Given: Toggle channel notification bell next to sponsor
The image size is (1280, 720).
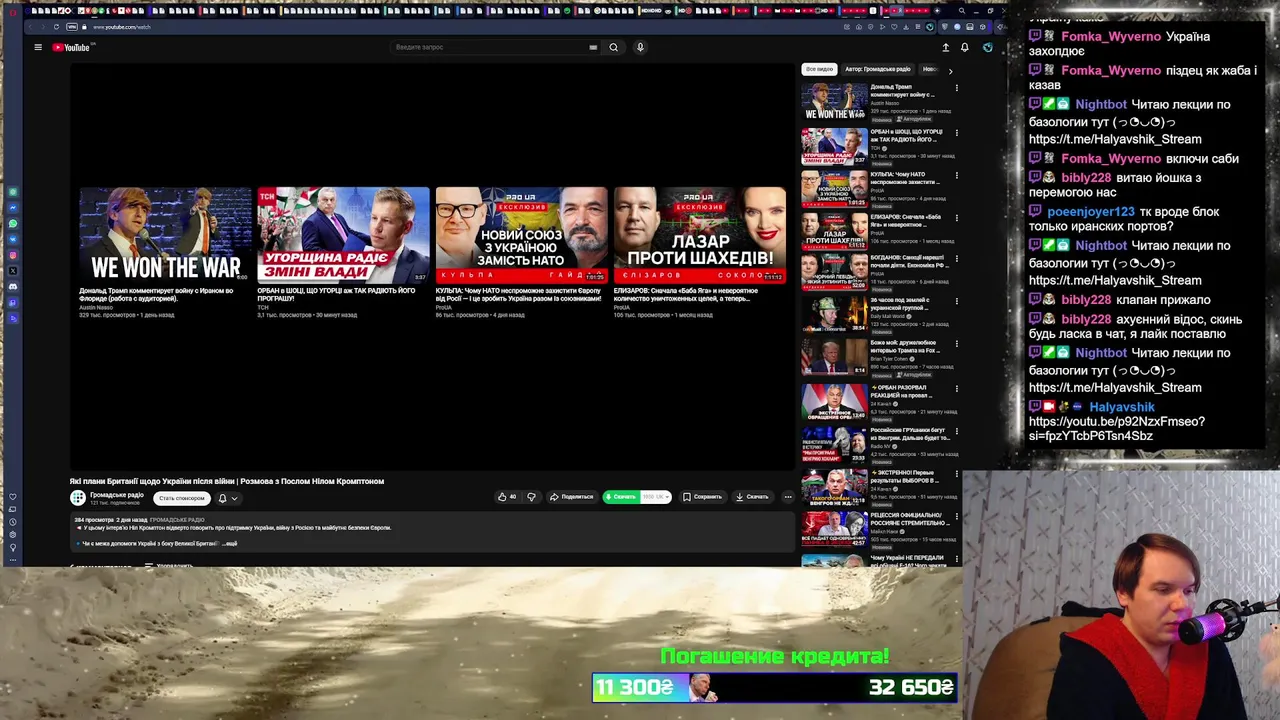Looking at the screenshot, I should (x=222, y=498).
